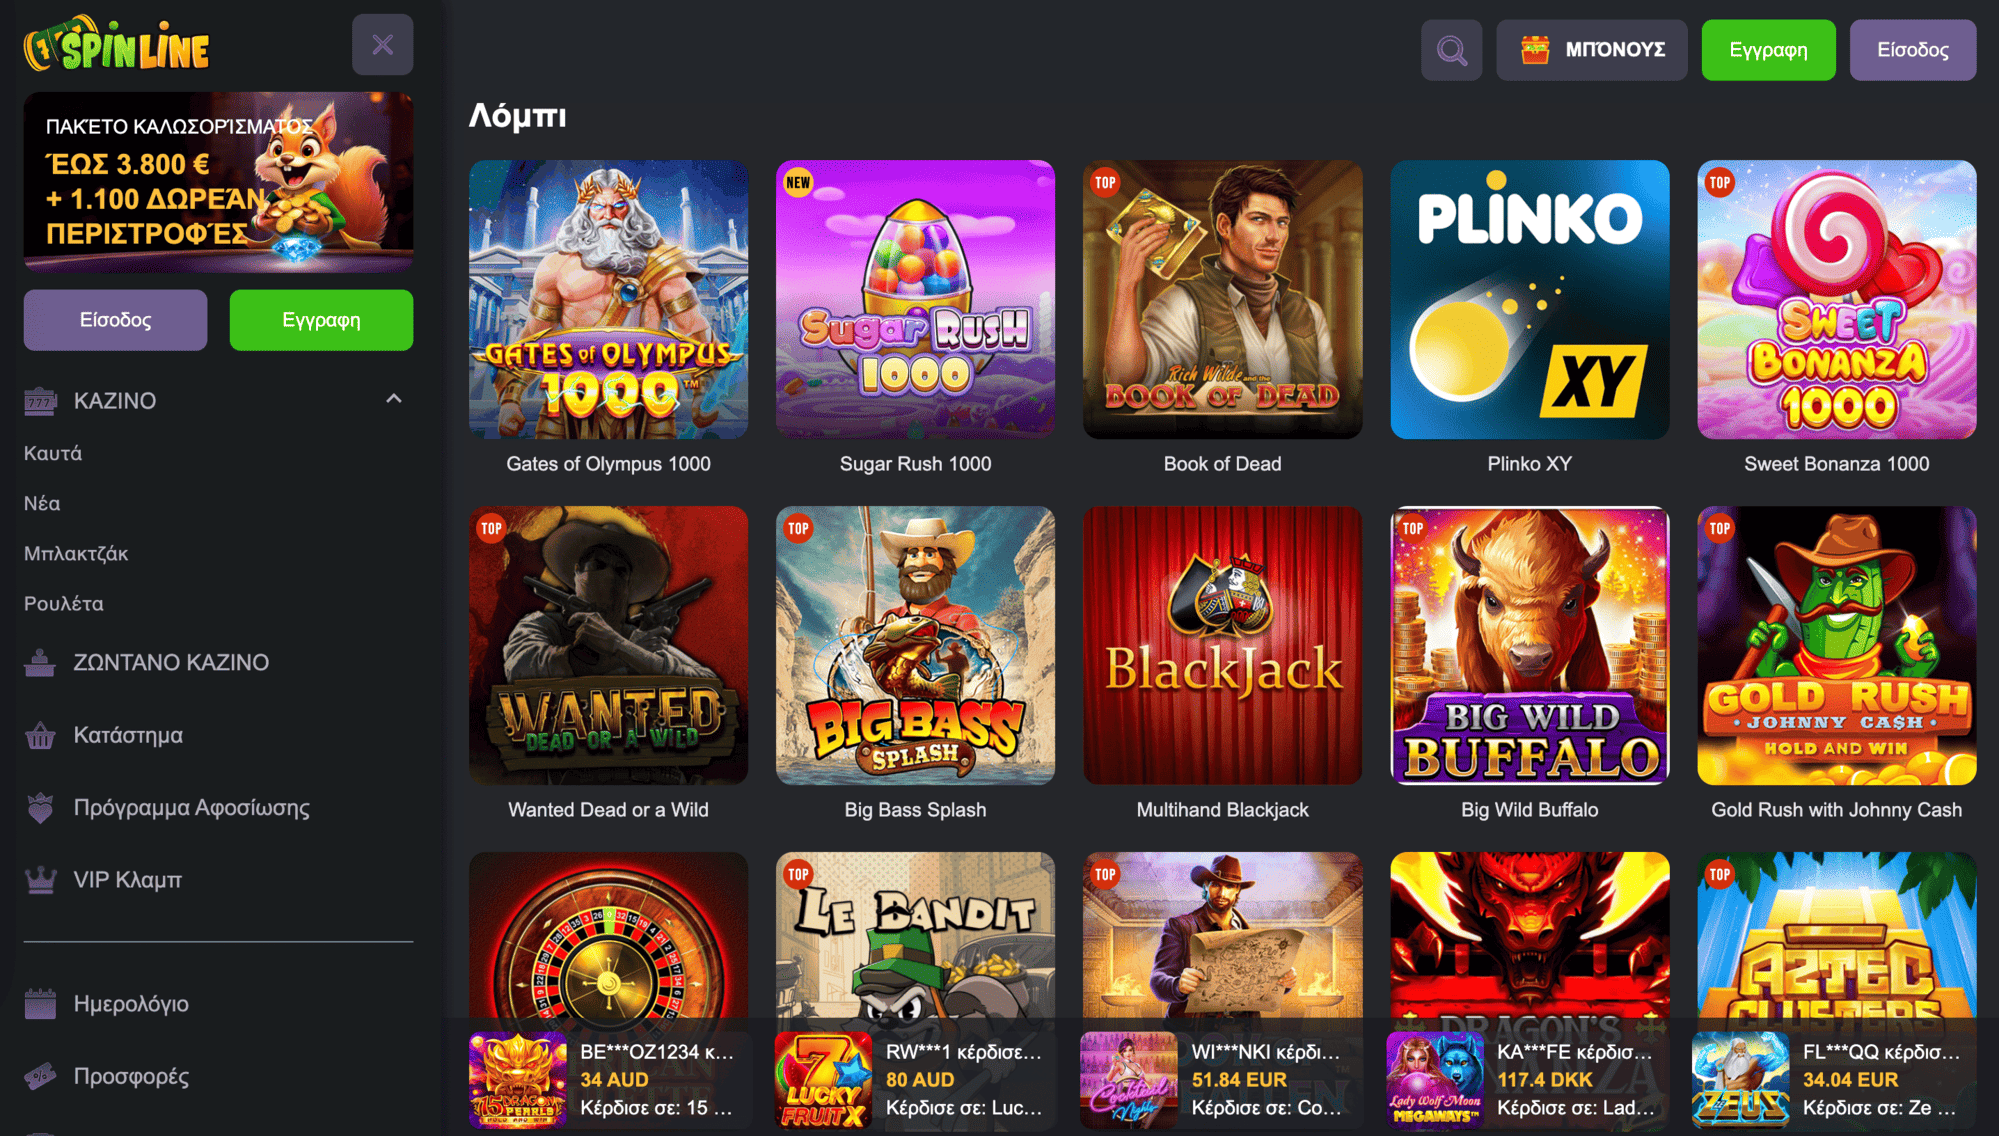The width and height of the screenshot is (1999, 1136).
Task: Click the welcome package banner
Action: (x=218, y=182)
